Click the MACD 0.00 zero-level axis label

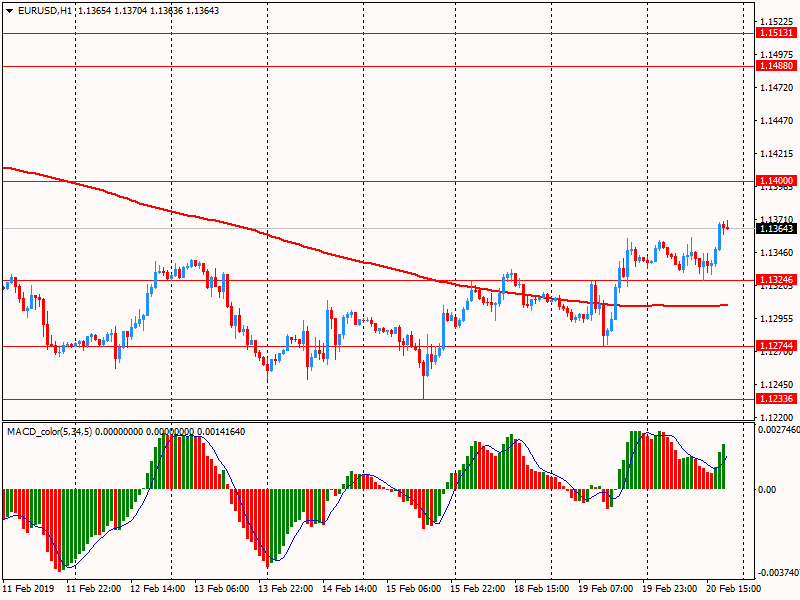[769, 490]
